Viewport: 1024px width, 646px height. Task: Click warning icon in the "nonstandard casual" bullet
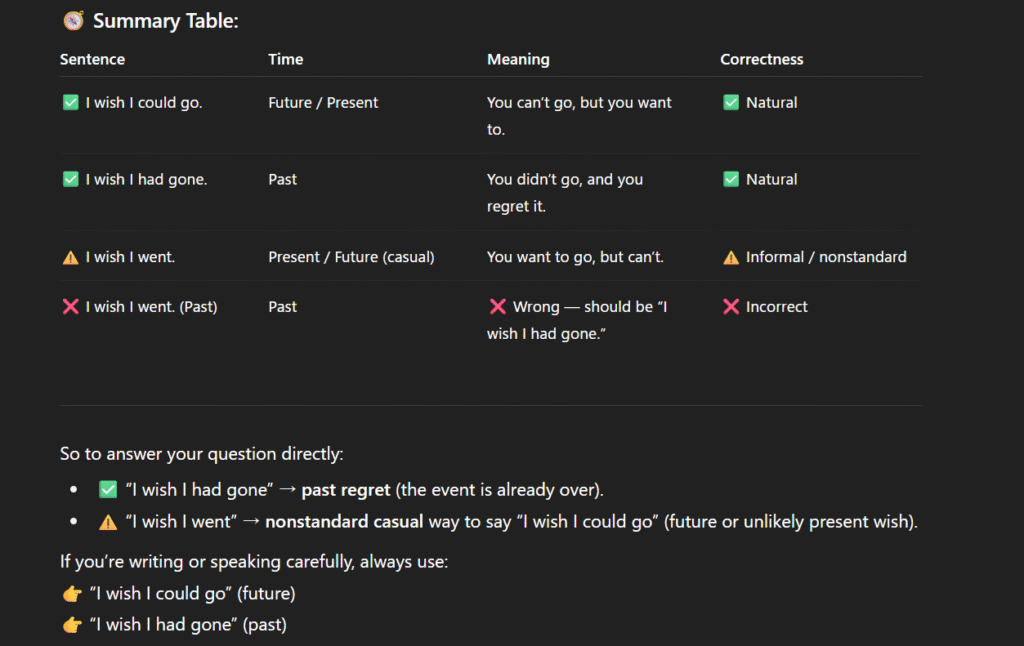(x=108, y=522)
